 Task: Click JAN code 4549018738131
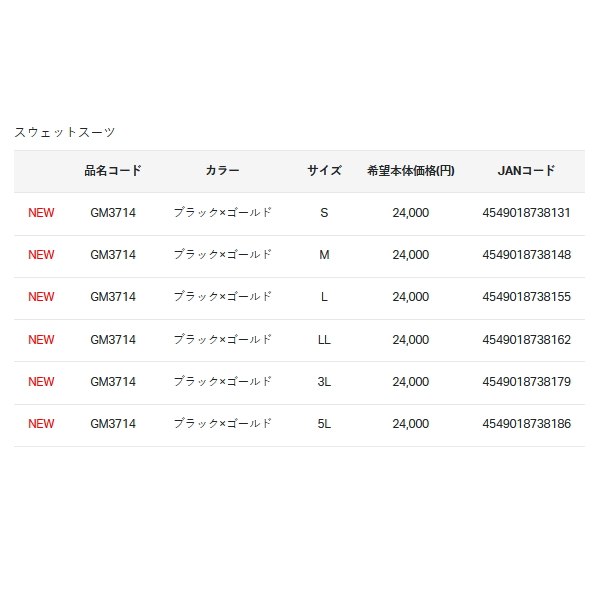[x=526, y=213]
